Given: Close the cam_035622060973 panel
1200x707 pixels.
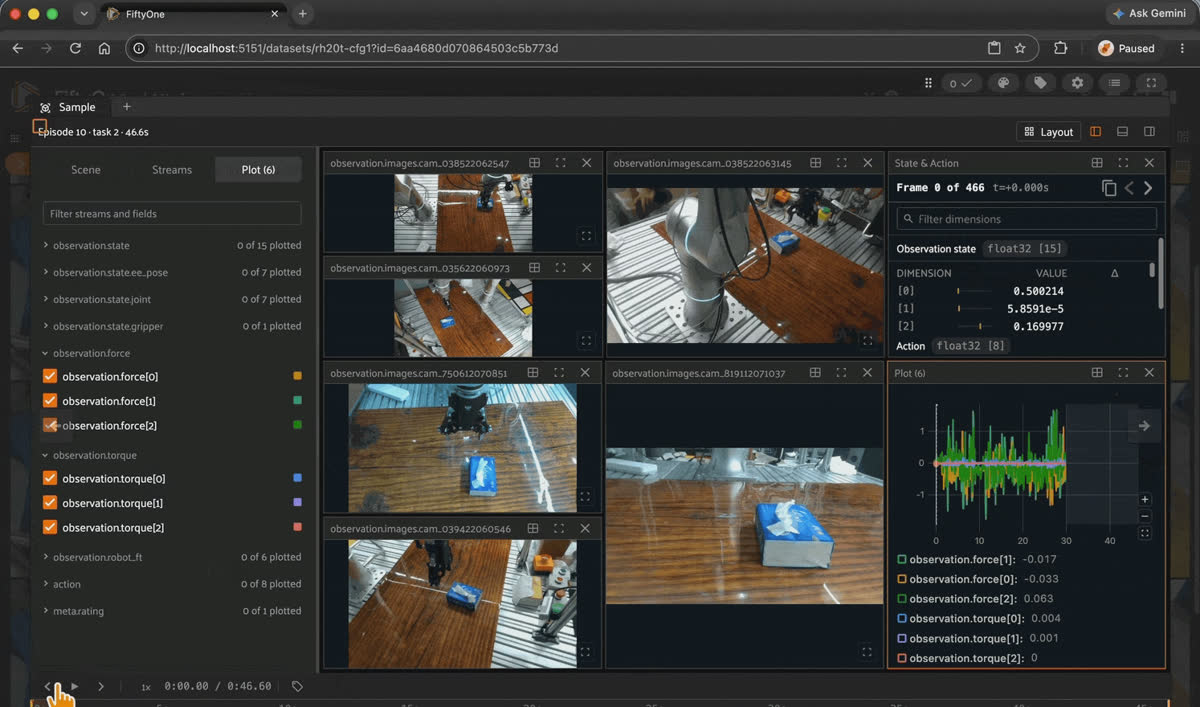Looking at the screenshot, I should (x=586, y=268).
